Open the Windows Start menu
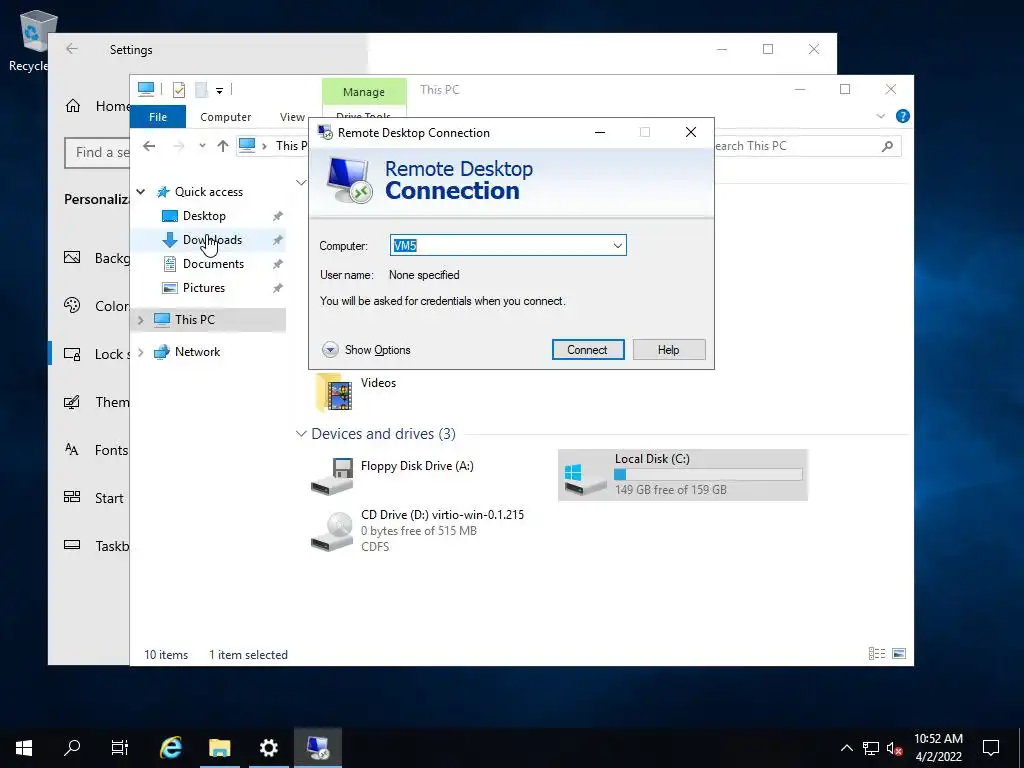1024x768 pixels. (x=24, y=747)
